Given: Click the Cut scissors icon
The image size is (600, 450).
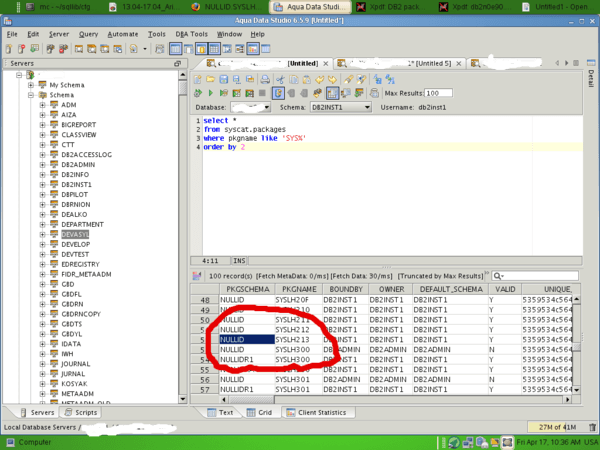Looking at the screenshot, I should click(x=280, y=79).
